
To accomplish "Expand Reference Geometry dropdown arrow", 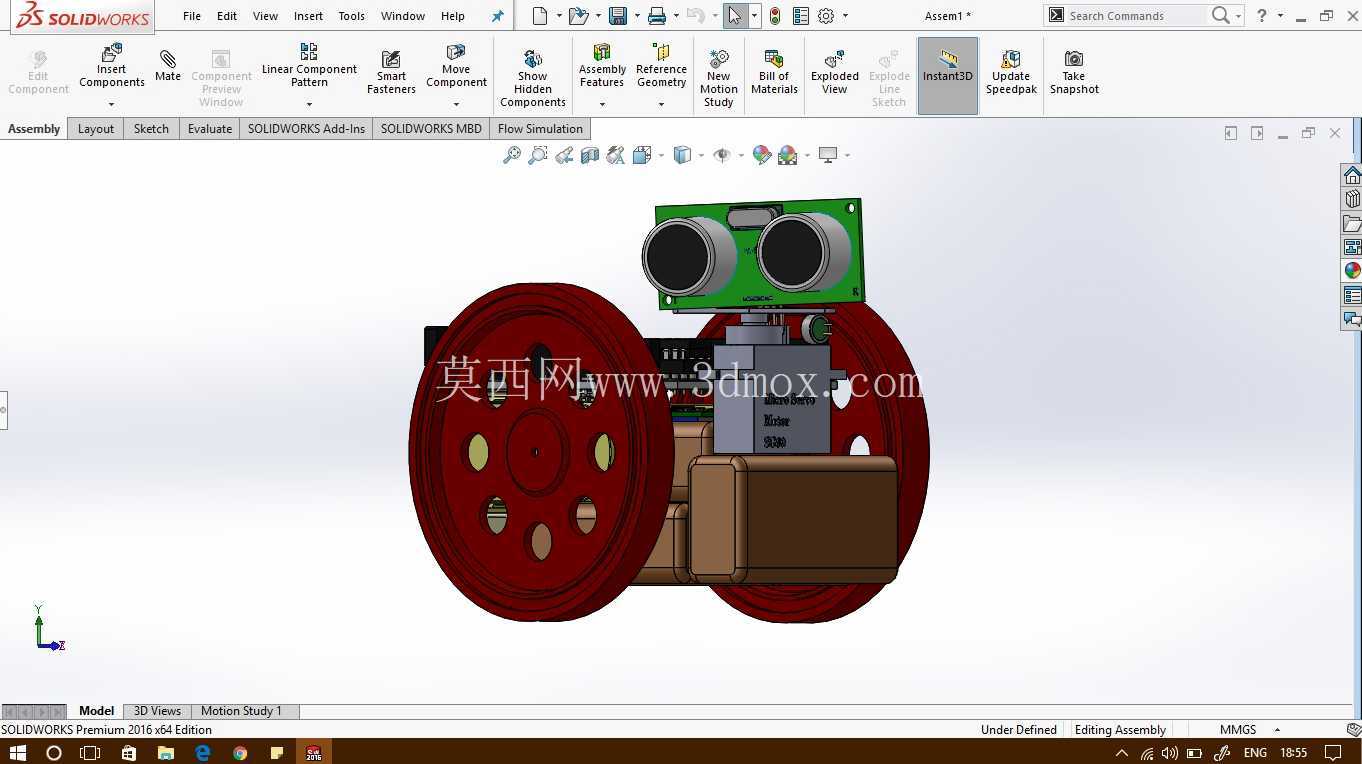I will pos(661,104).
